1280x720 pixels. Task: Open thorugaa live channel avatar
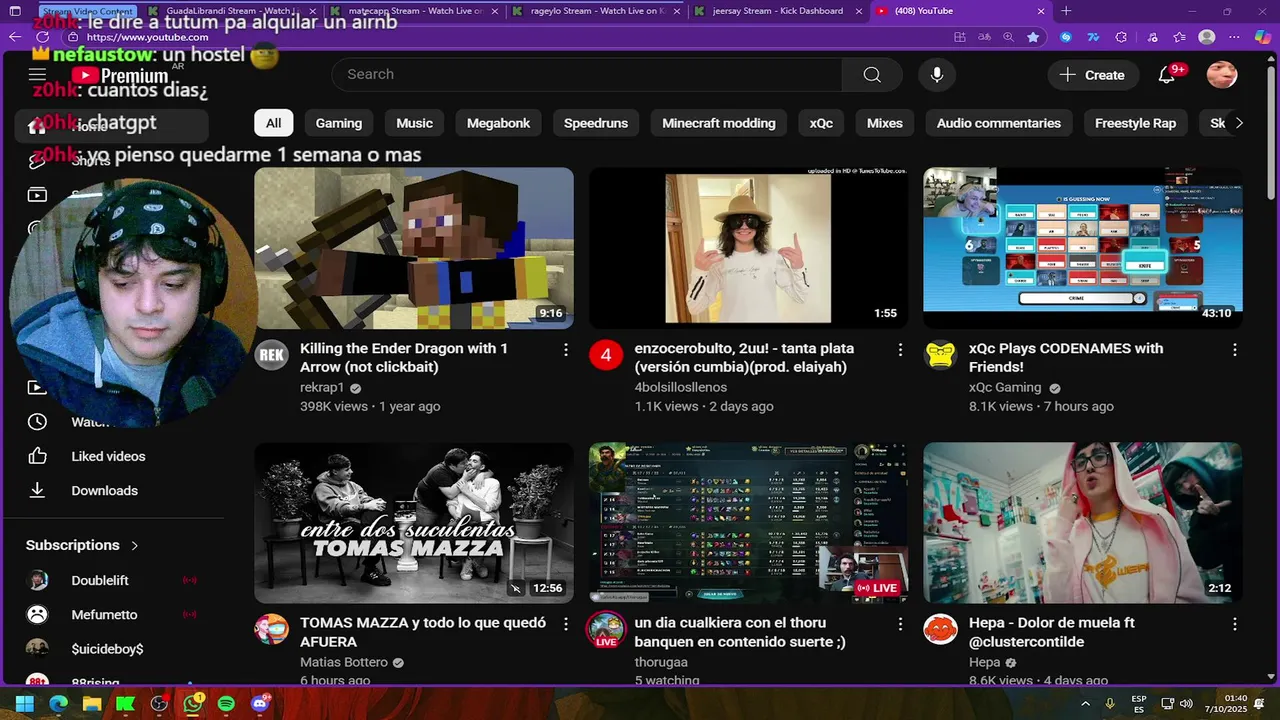click(605, 630)
